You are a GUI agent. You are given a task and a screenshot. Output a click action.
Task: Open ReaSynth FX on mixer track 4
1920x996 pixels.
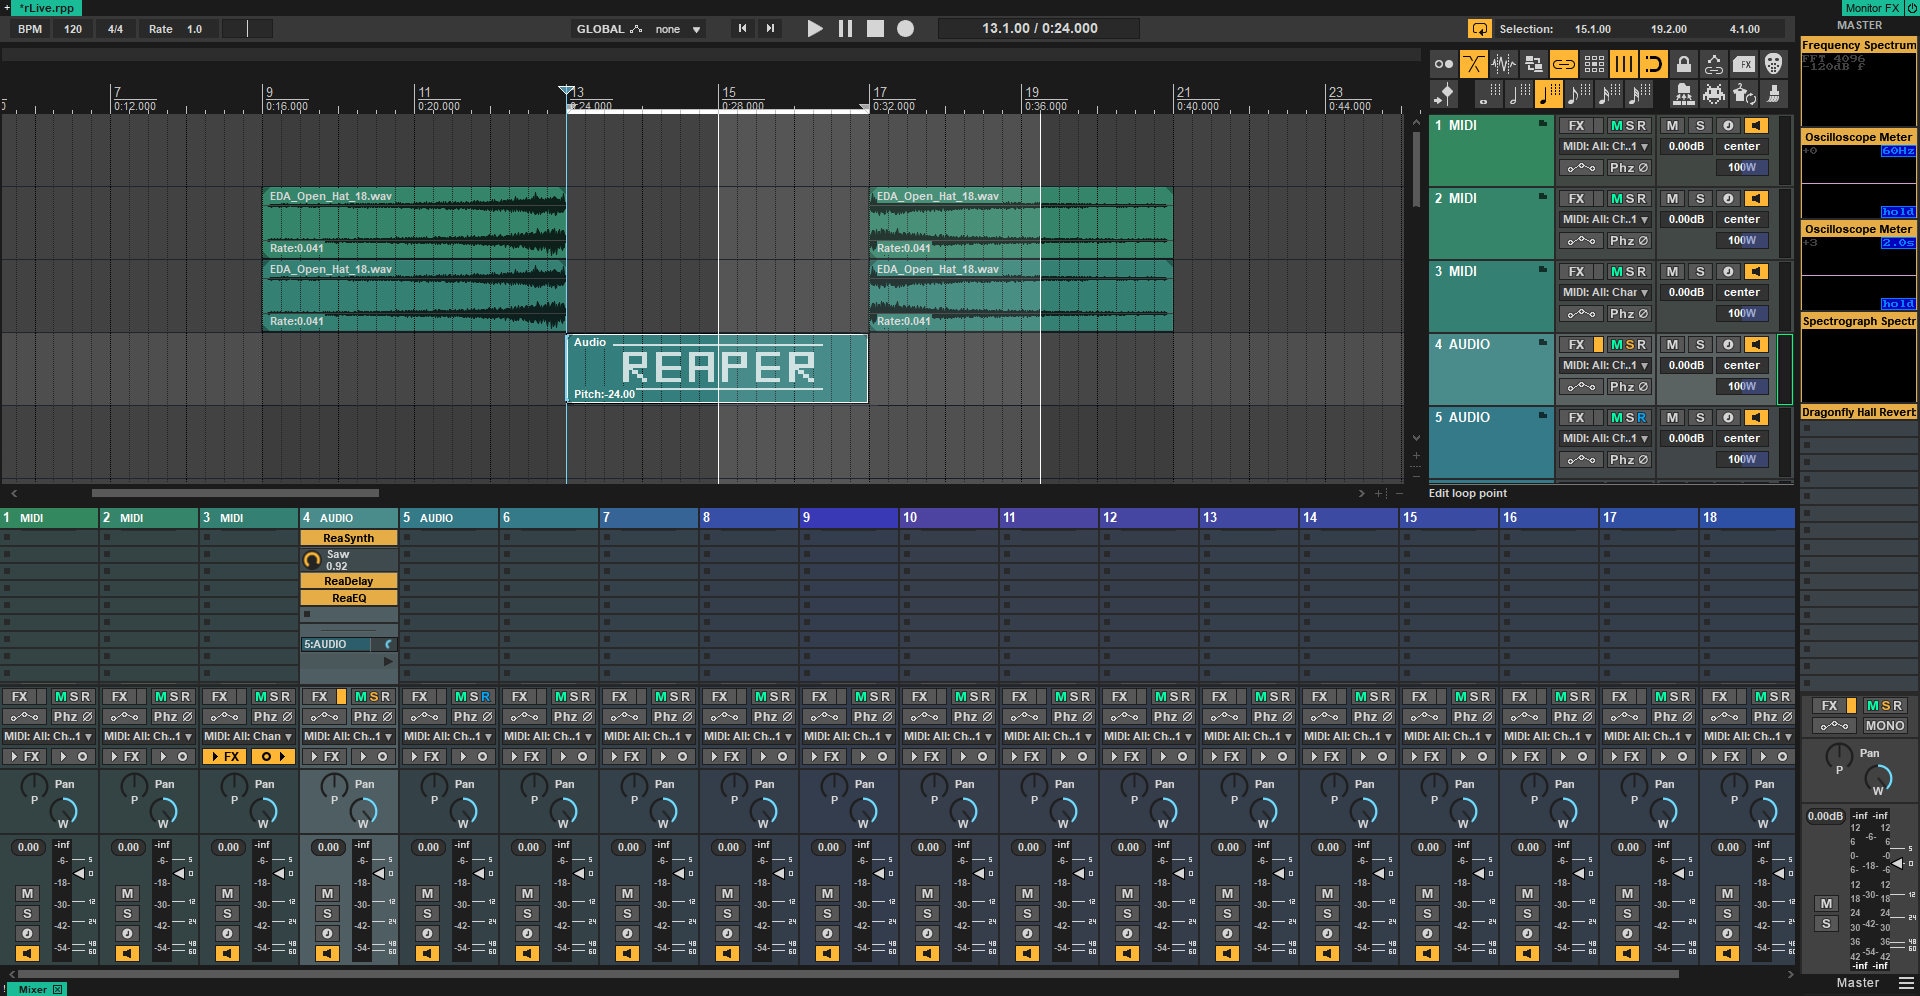[x=348, y=538]
